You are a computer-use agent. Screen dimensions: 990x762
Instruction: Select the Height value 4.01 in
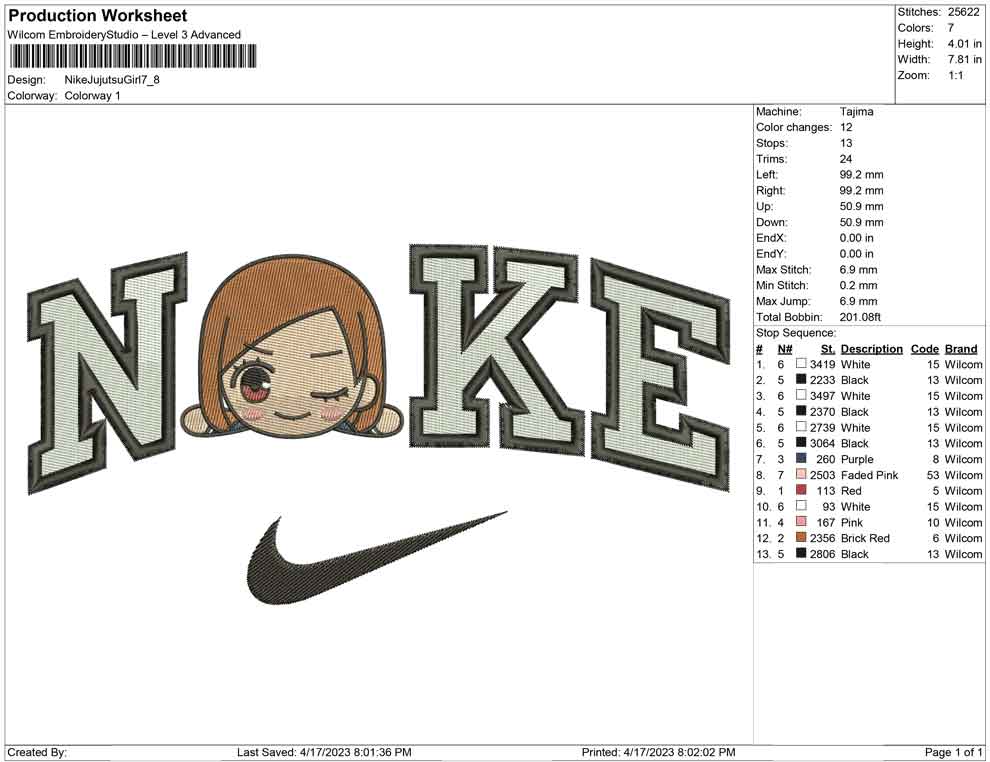pos(964,44)
